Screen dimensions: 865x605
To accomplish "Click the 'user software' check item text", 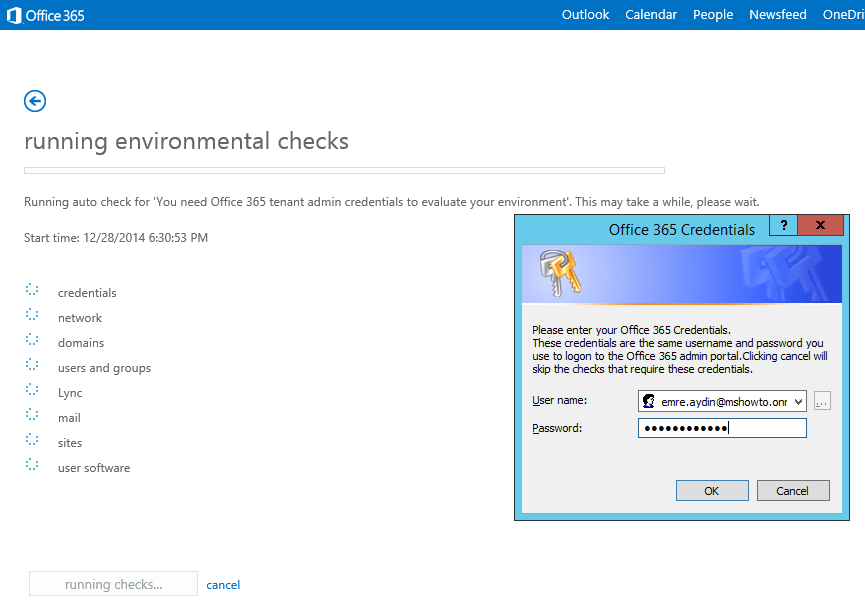I will pos(94,468).
